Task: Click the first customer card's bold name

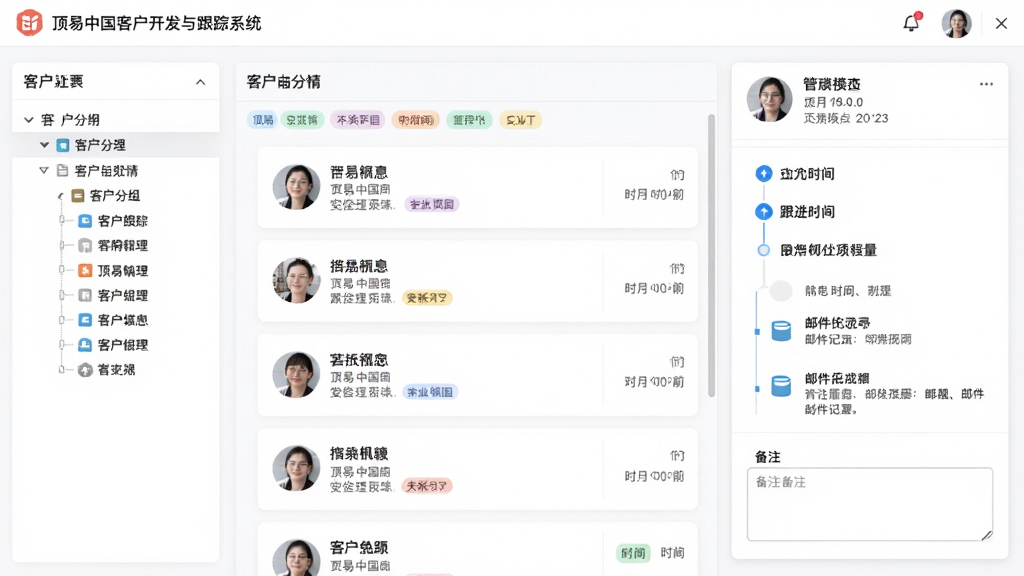Action: [359, 172]
